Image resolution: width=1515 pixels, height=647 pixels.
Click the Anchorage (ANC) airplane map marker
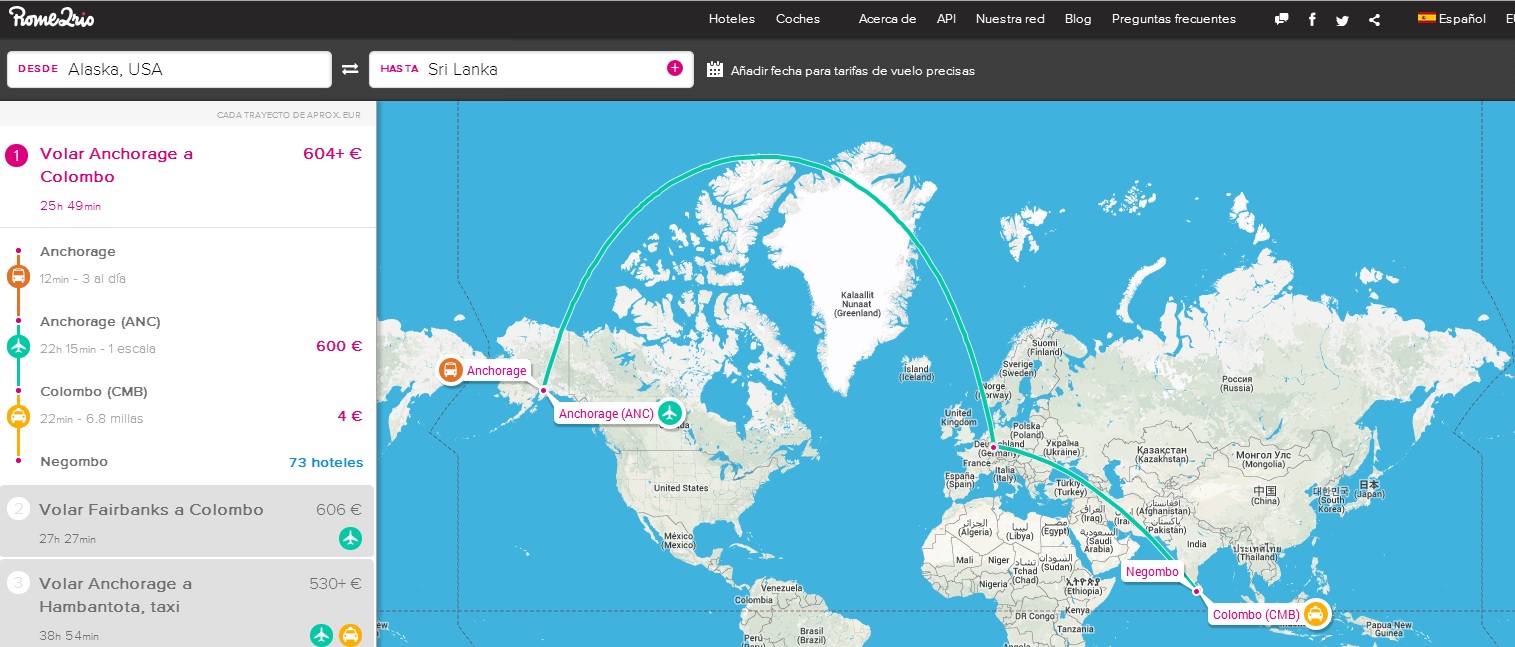coord(669,412)
